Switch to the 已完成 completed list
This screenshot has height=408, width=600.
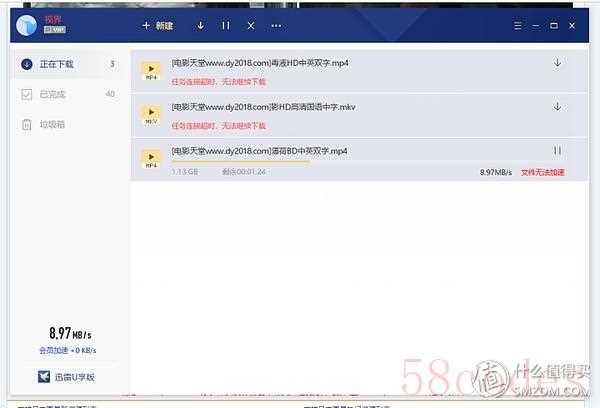pyautogui.click(x=56, y=95)
